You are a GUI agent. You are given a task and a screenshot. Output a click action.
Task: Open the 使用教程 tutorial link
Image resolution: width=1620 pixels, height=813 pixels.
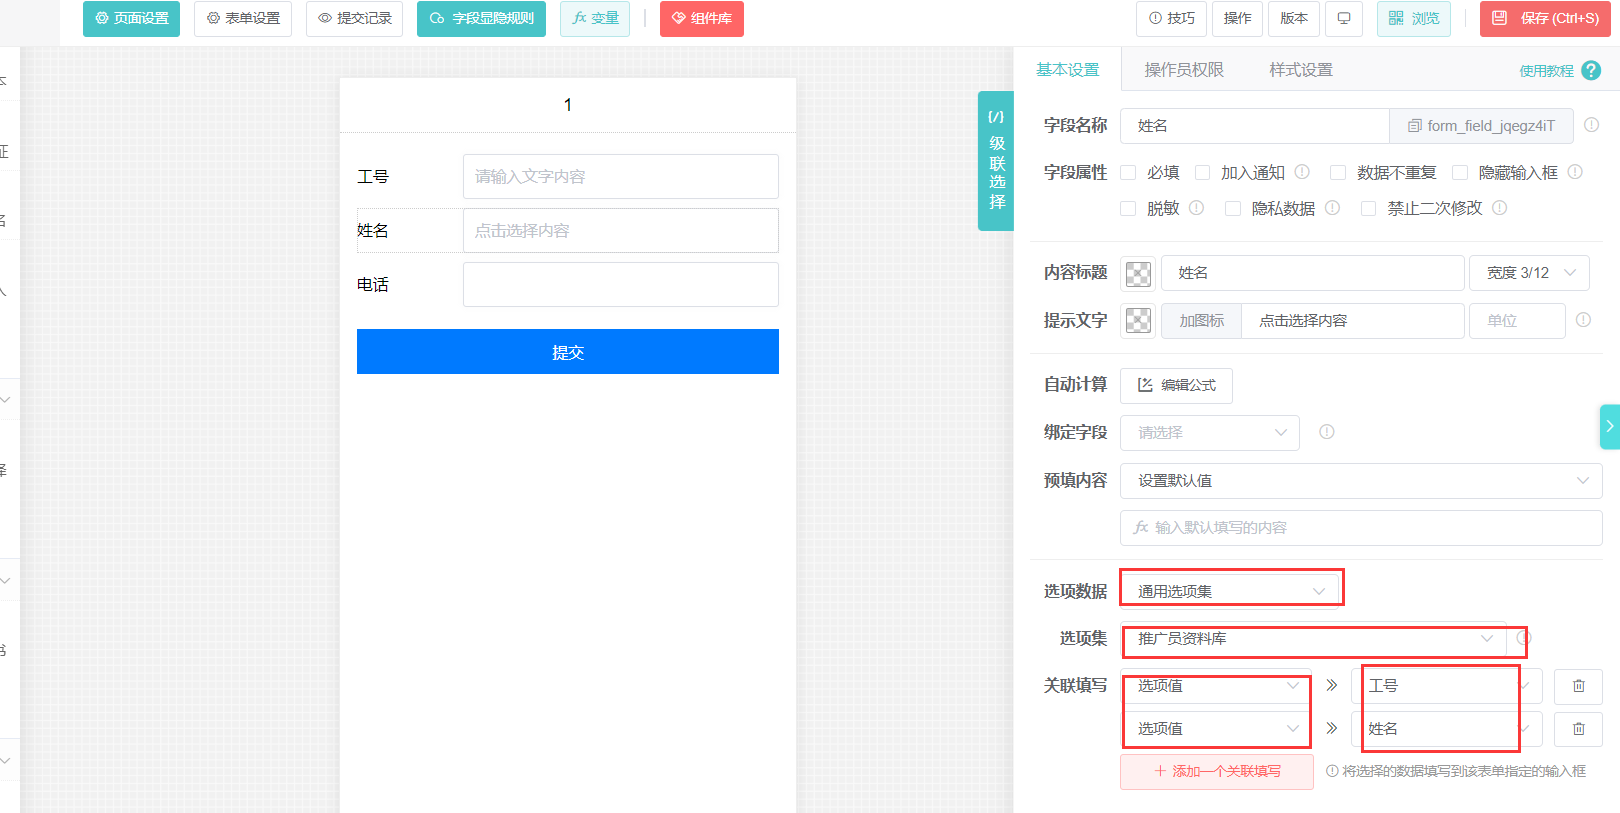(1546, 71)
